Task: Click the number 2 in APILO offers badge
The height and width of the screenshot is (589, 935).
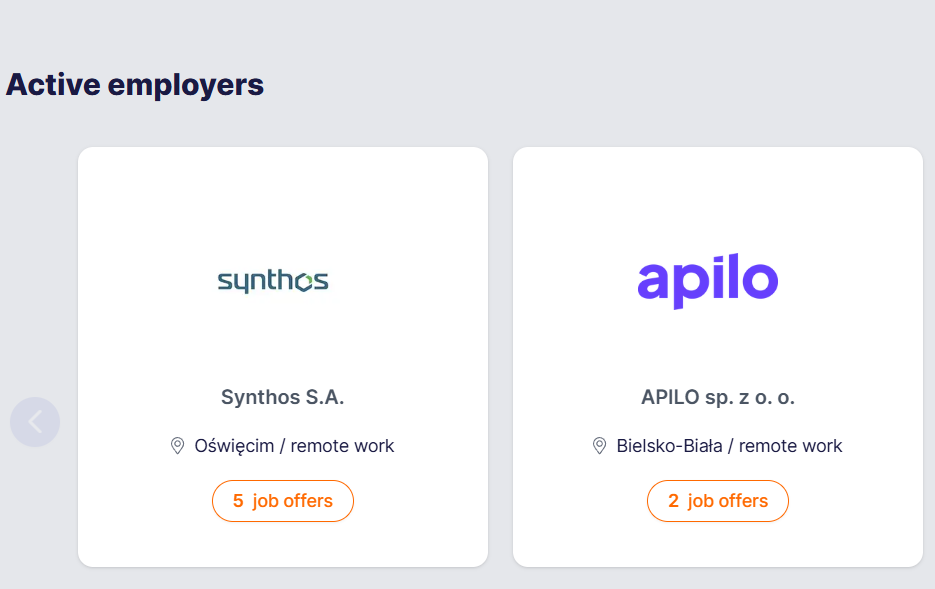Action: 673,501
